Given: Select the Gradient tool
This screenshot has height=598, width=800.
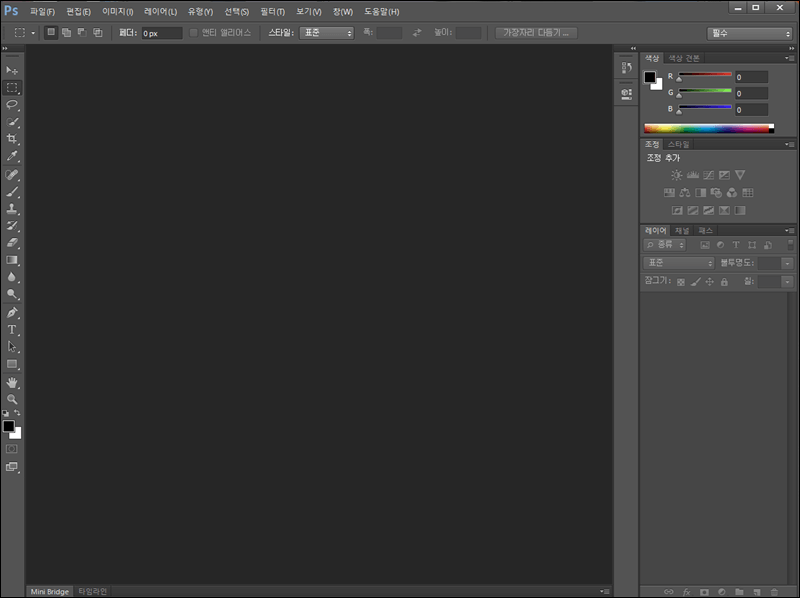Looking at the screenshot, I should [12, 260].
